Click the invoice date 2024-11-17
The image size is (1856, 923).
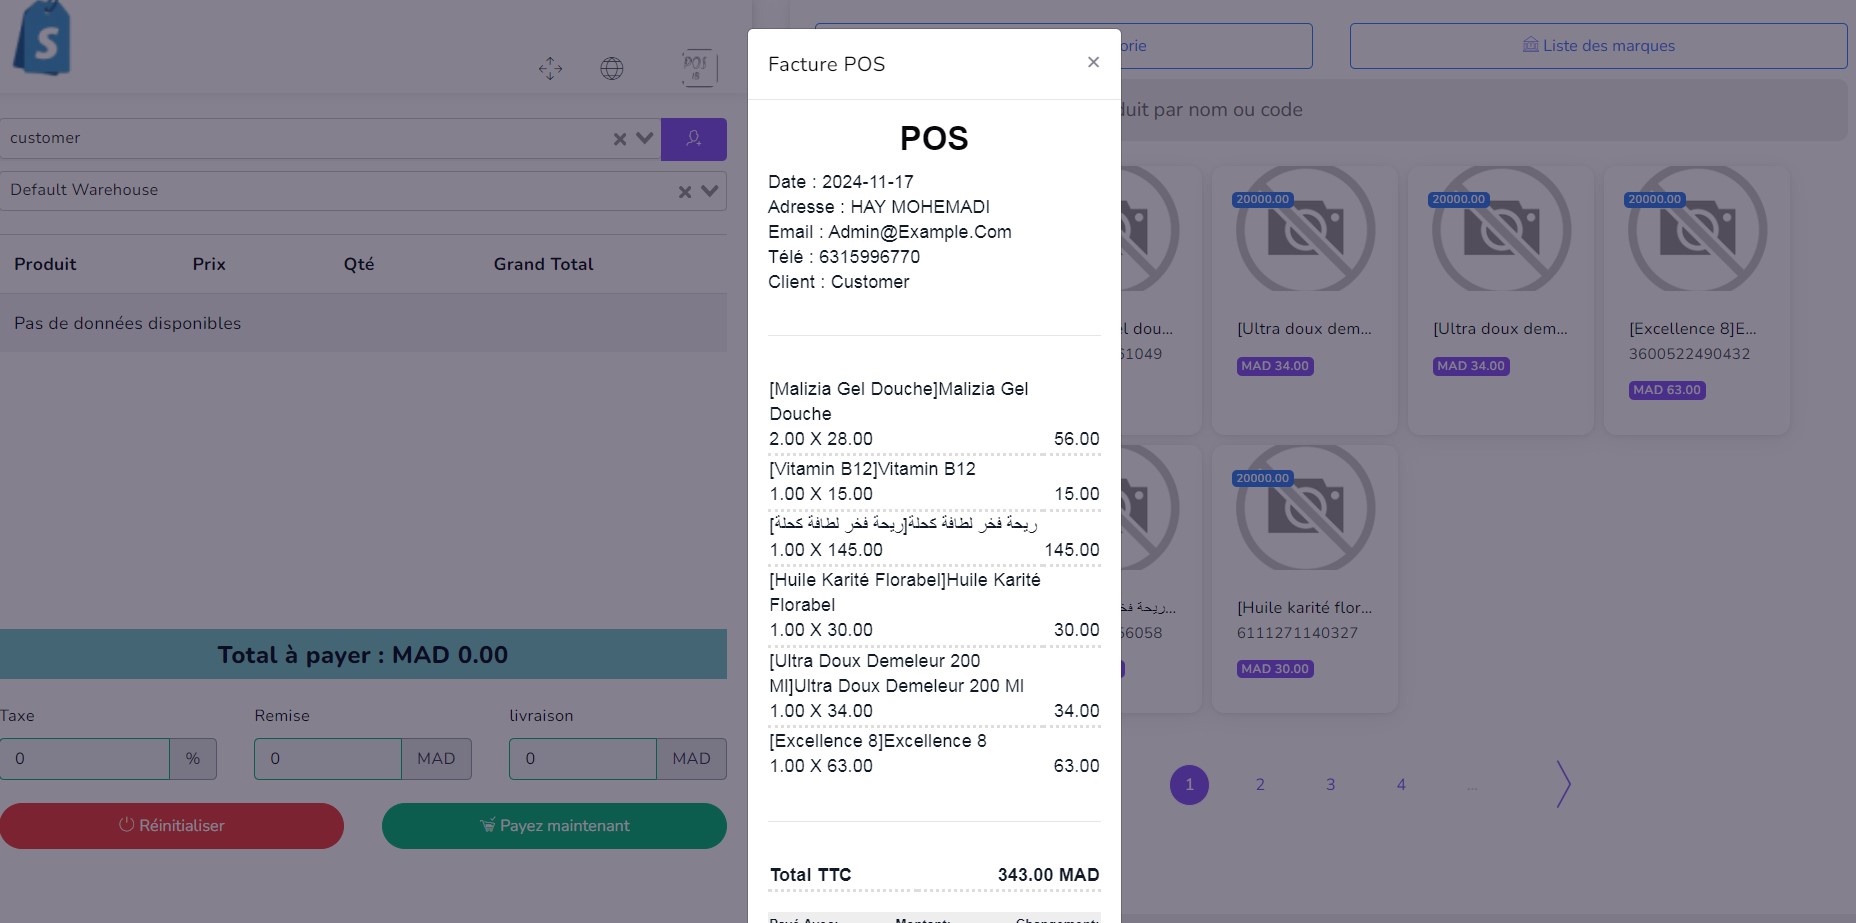point(868,182)
